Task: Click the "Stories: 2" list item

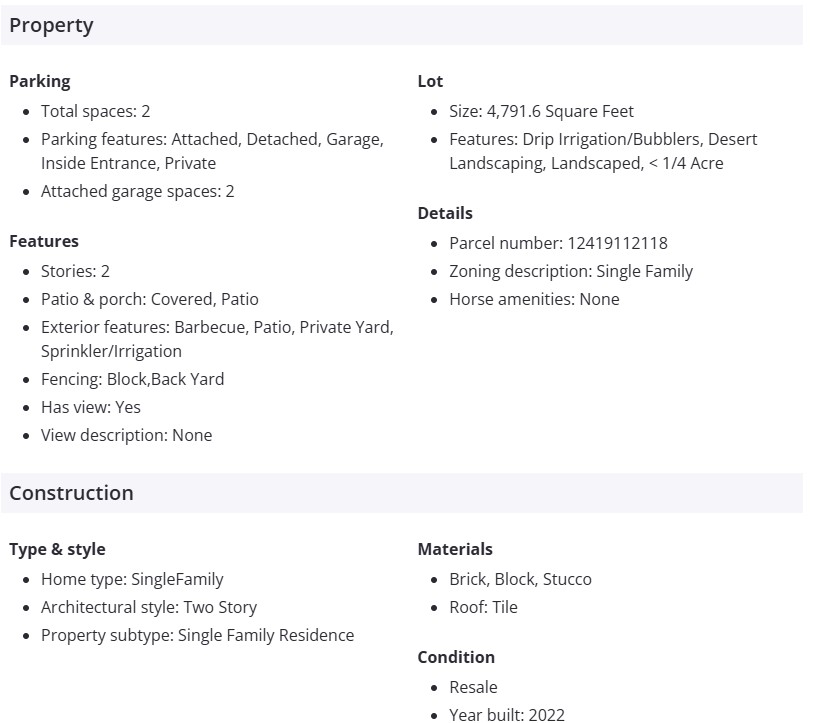Action: click(75, 271)
